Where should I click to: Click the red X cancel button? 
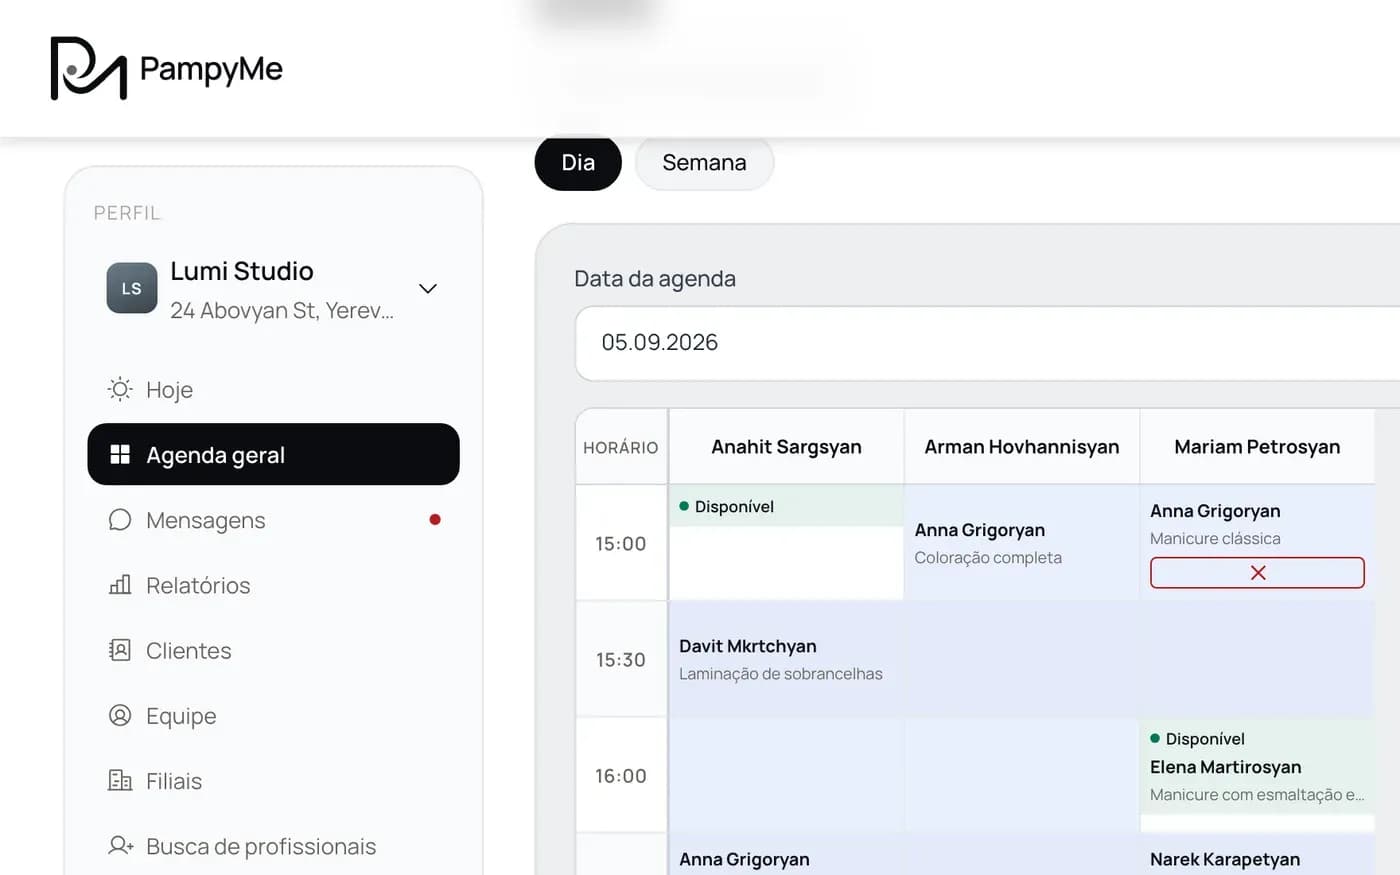[x=1257, y=572]
